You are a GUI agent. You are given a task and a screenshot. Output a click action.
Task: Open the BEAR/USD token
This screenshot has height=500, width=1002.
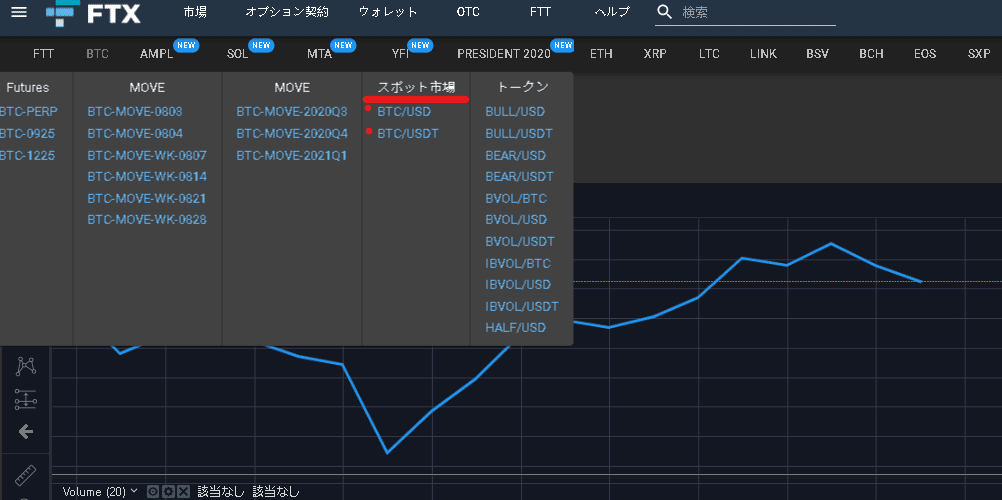click(515, 155)
